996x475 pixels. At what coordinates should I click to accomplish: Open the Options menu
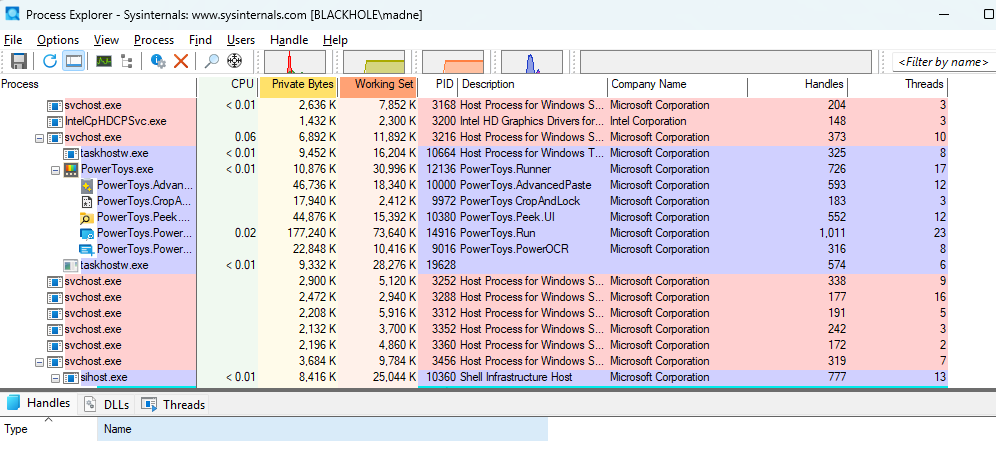tap(58, 40)
